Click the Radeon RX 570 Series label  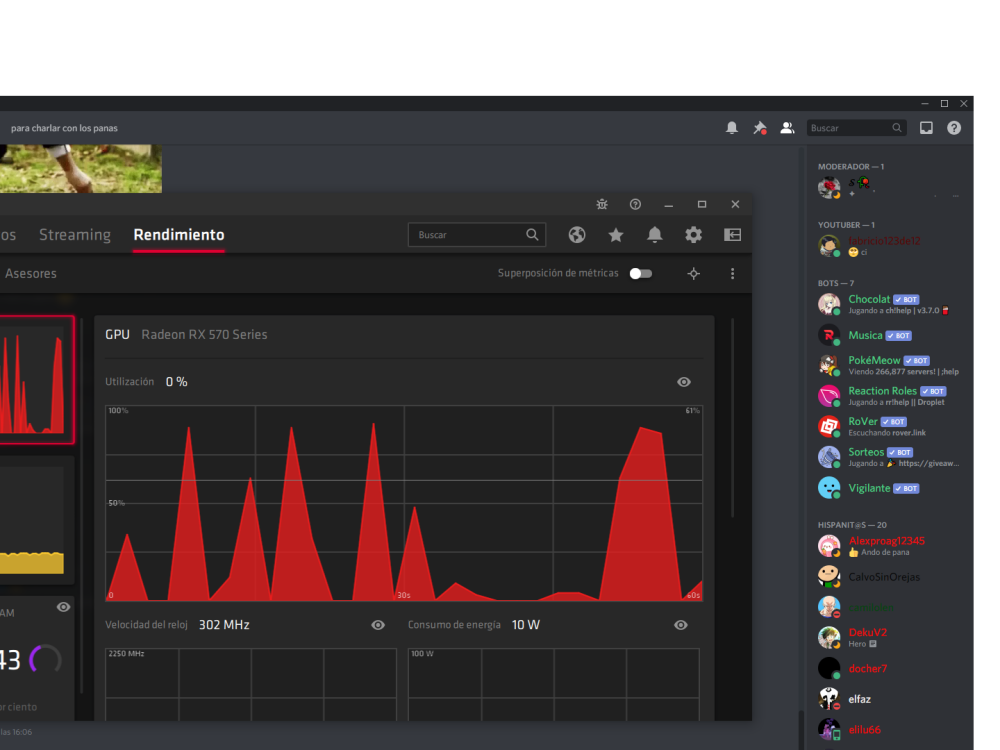click(x=204, y=335)
